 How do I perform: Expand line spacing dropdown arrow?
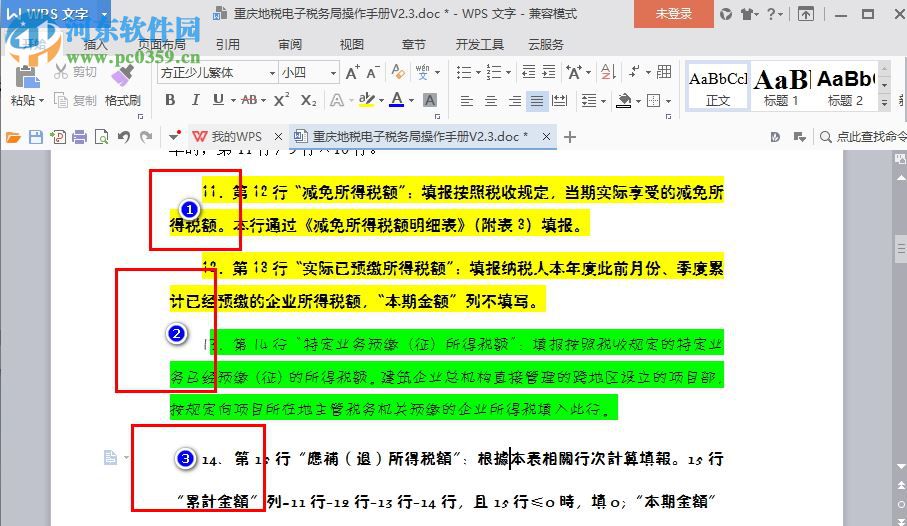point(603,101)
